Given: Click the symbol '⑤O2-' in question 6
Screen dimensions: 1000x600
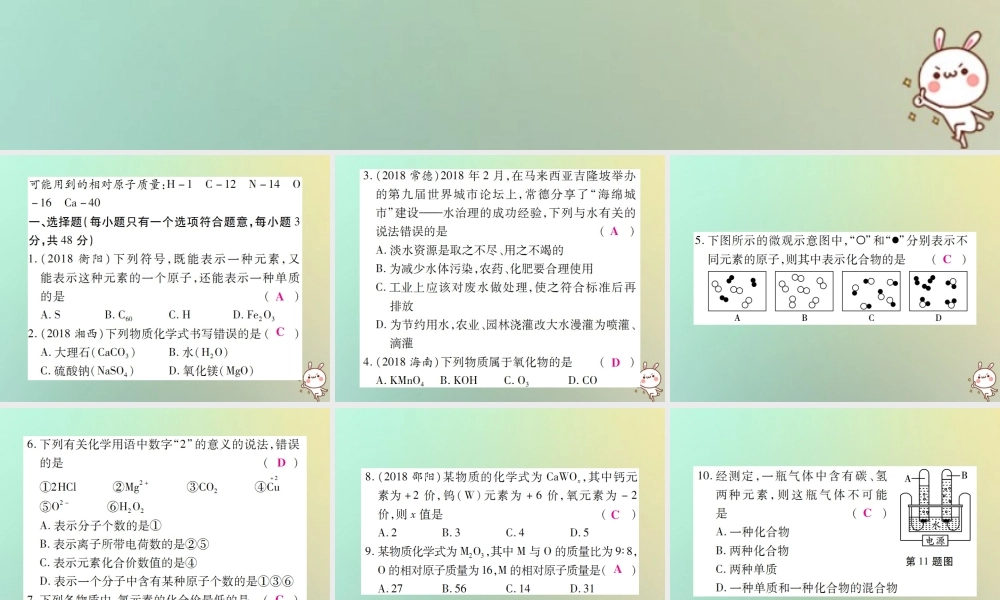Looking at the screenshot, I should pos(54,507).
